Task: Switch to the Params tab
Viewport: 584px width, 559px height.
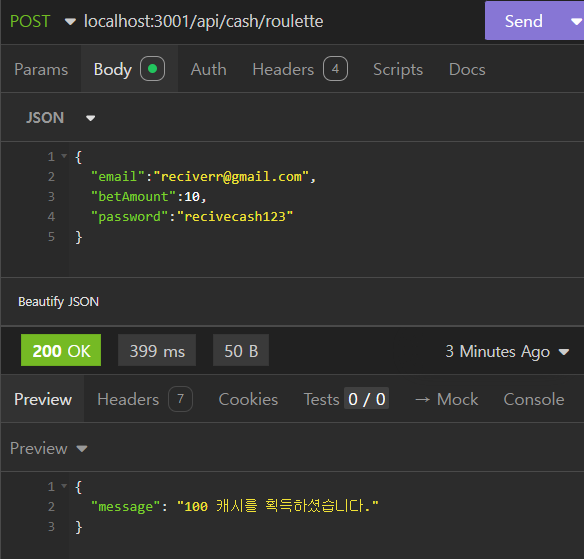Action: click(41, 69)
